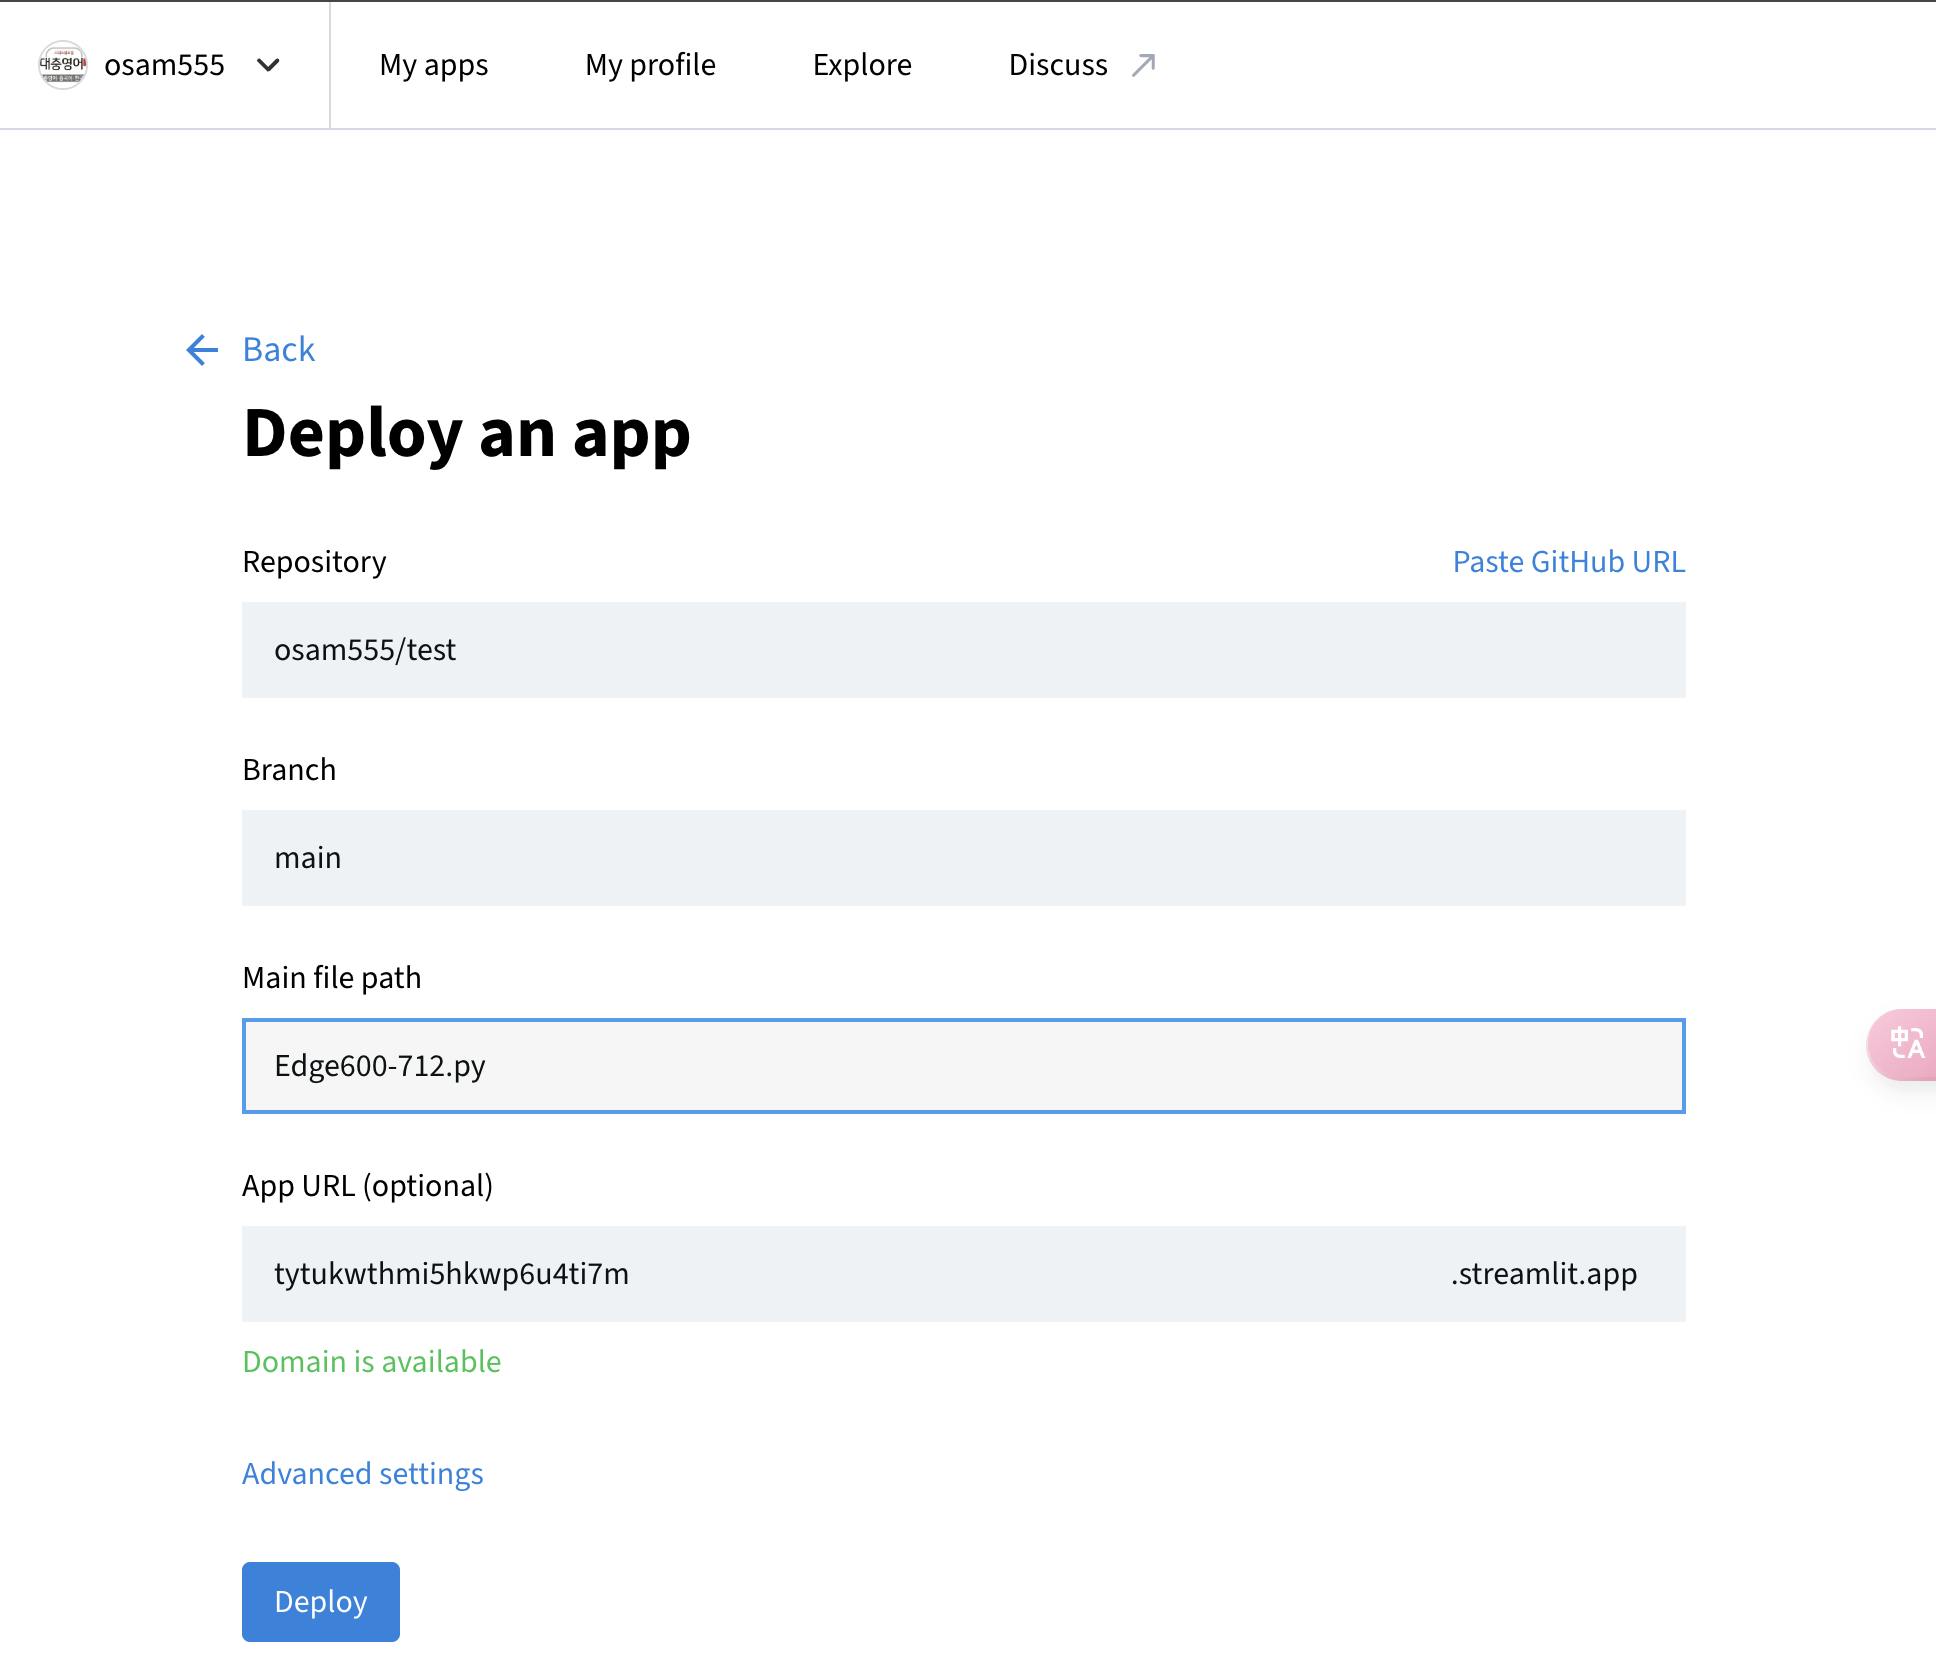This screenshot has width=1936, height=1666.
Task: Click the '.streamlit.app' suffix text
Action: point(1544,1274)
